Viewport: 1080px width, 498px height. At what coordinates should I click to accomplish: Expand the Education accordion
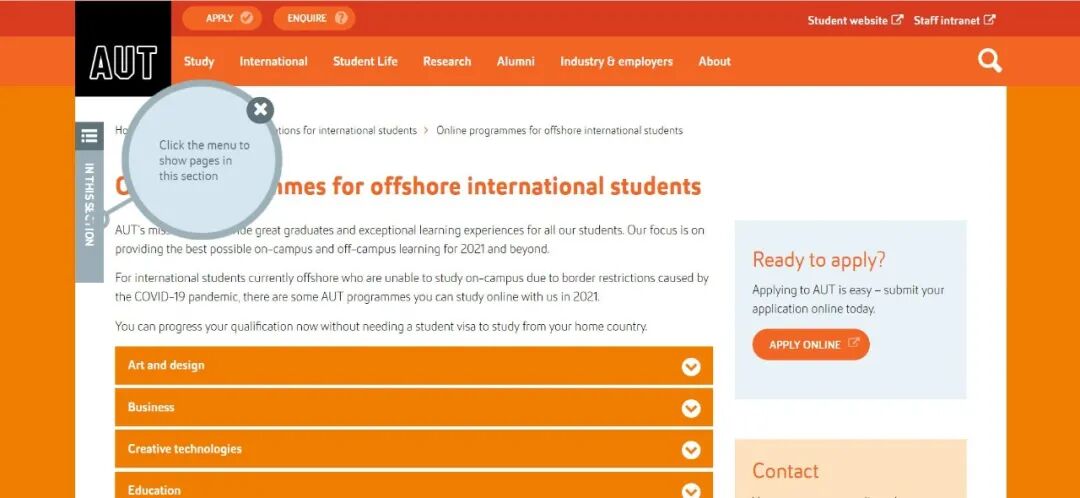pyautogui.click(x=414, y=486)
